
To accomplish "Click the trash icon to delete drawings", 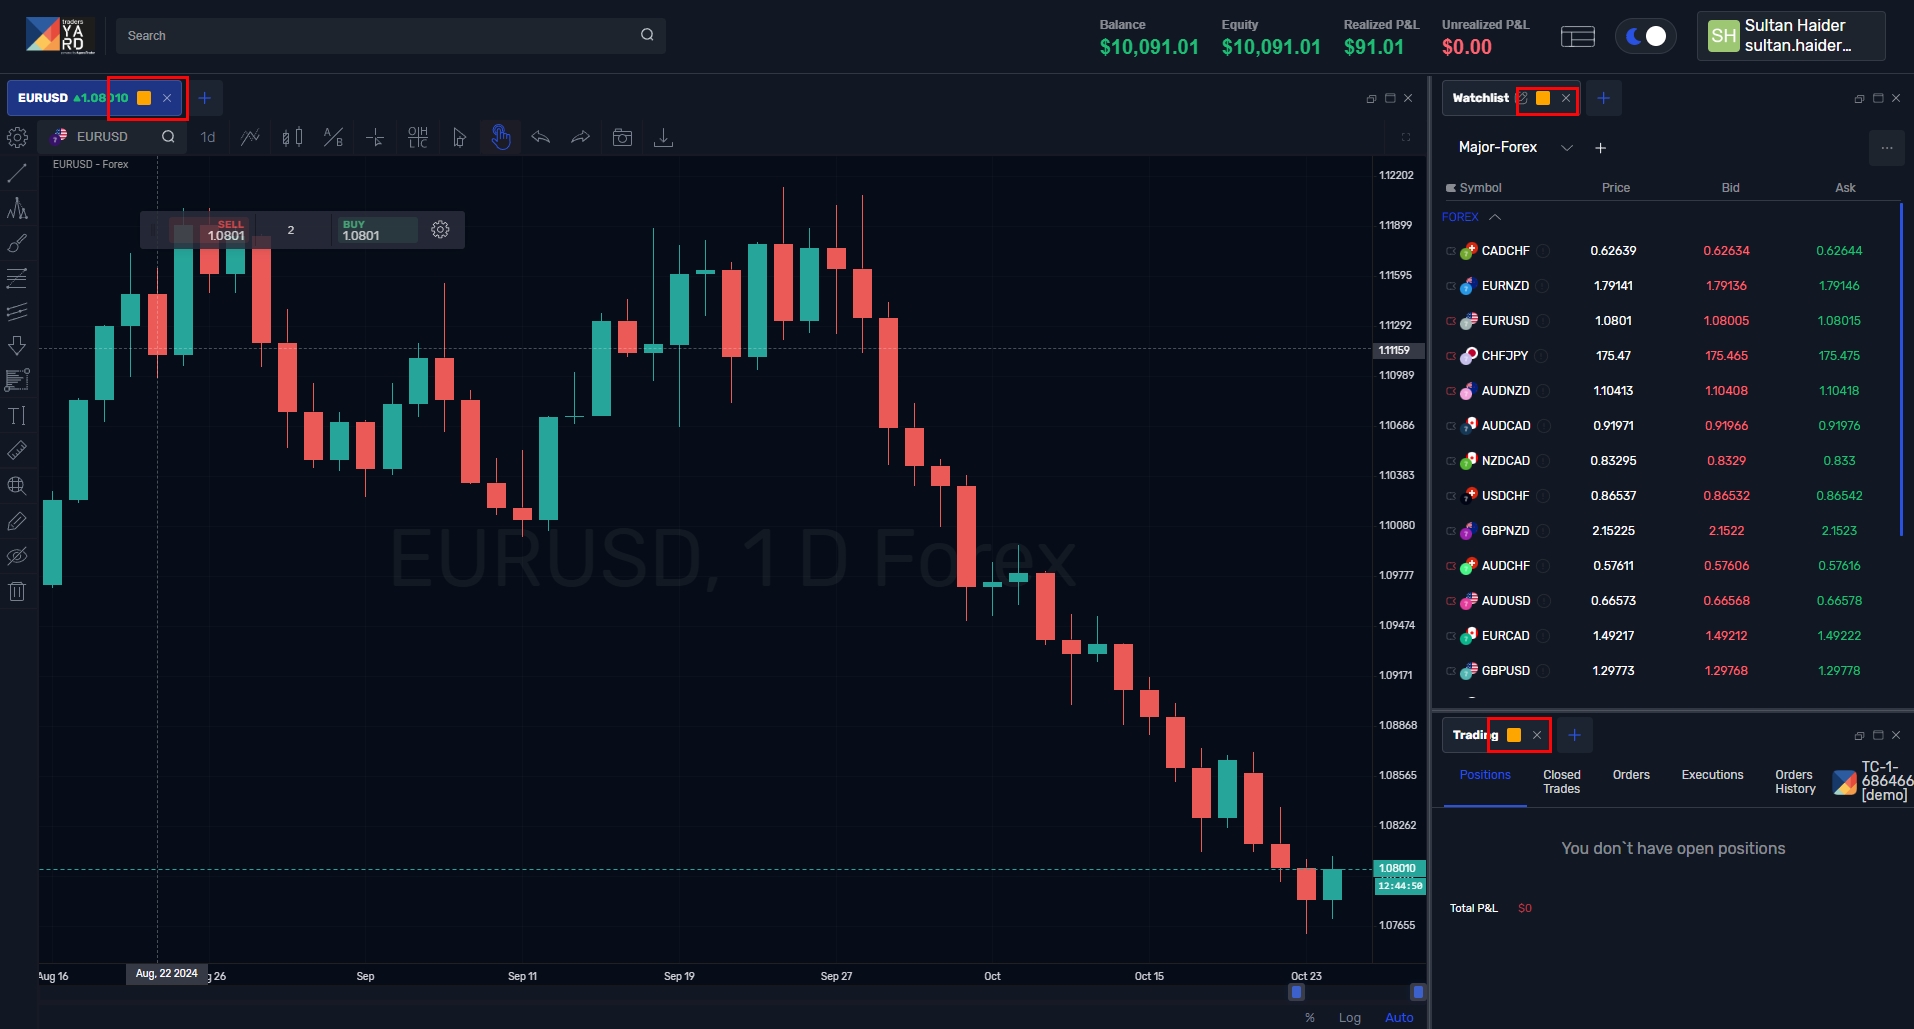I will 17,592.
